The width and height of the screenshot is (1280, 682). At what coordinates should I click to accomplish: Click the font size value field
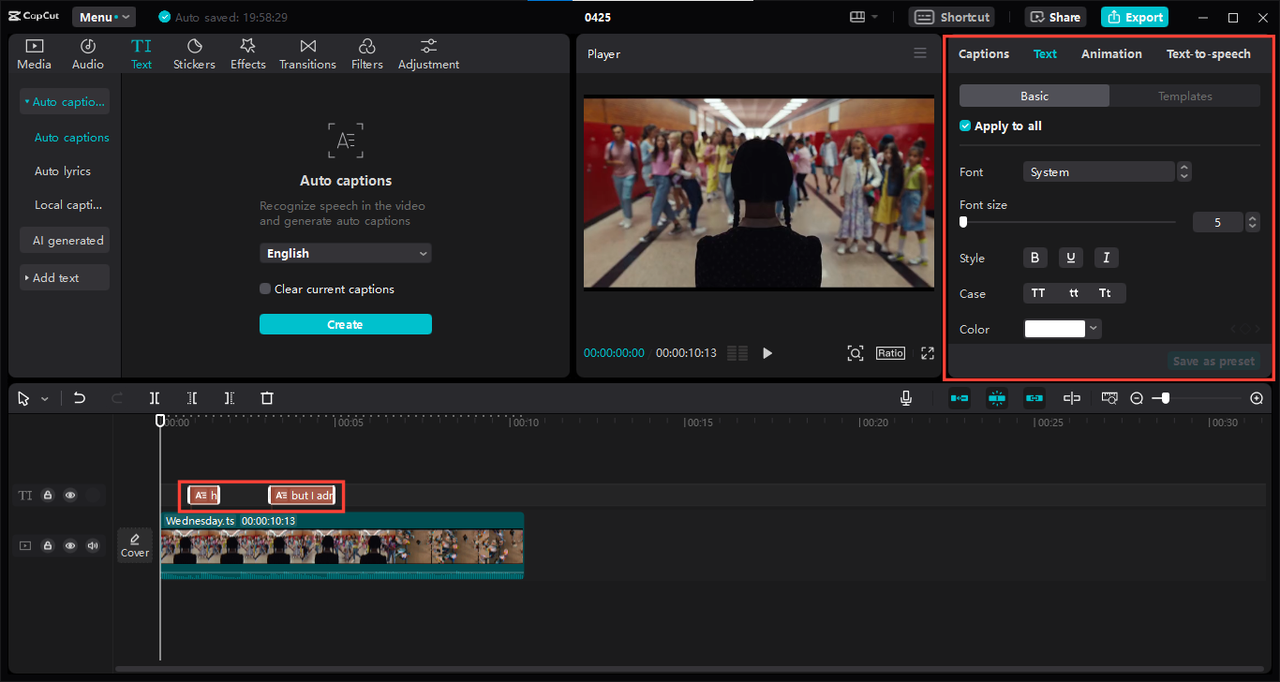[1217, 222]
